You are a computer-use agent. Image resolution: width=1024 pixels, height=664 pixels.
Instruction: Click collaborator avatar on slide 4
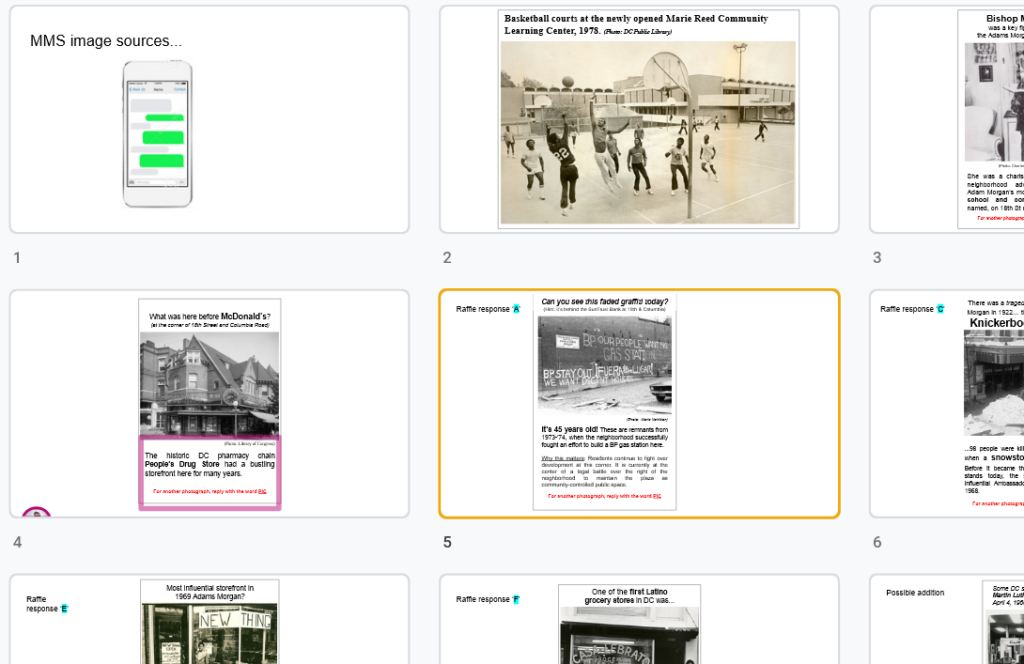(x=36, y=511)
